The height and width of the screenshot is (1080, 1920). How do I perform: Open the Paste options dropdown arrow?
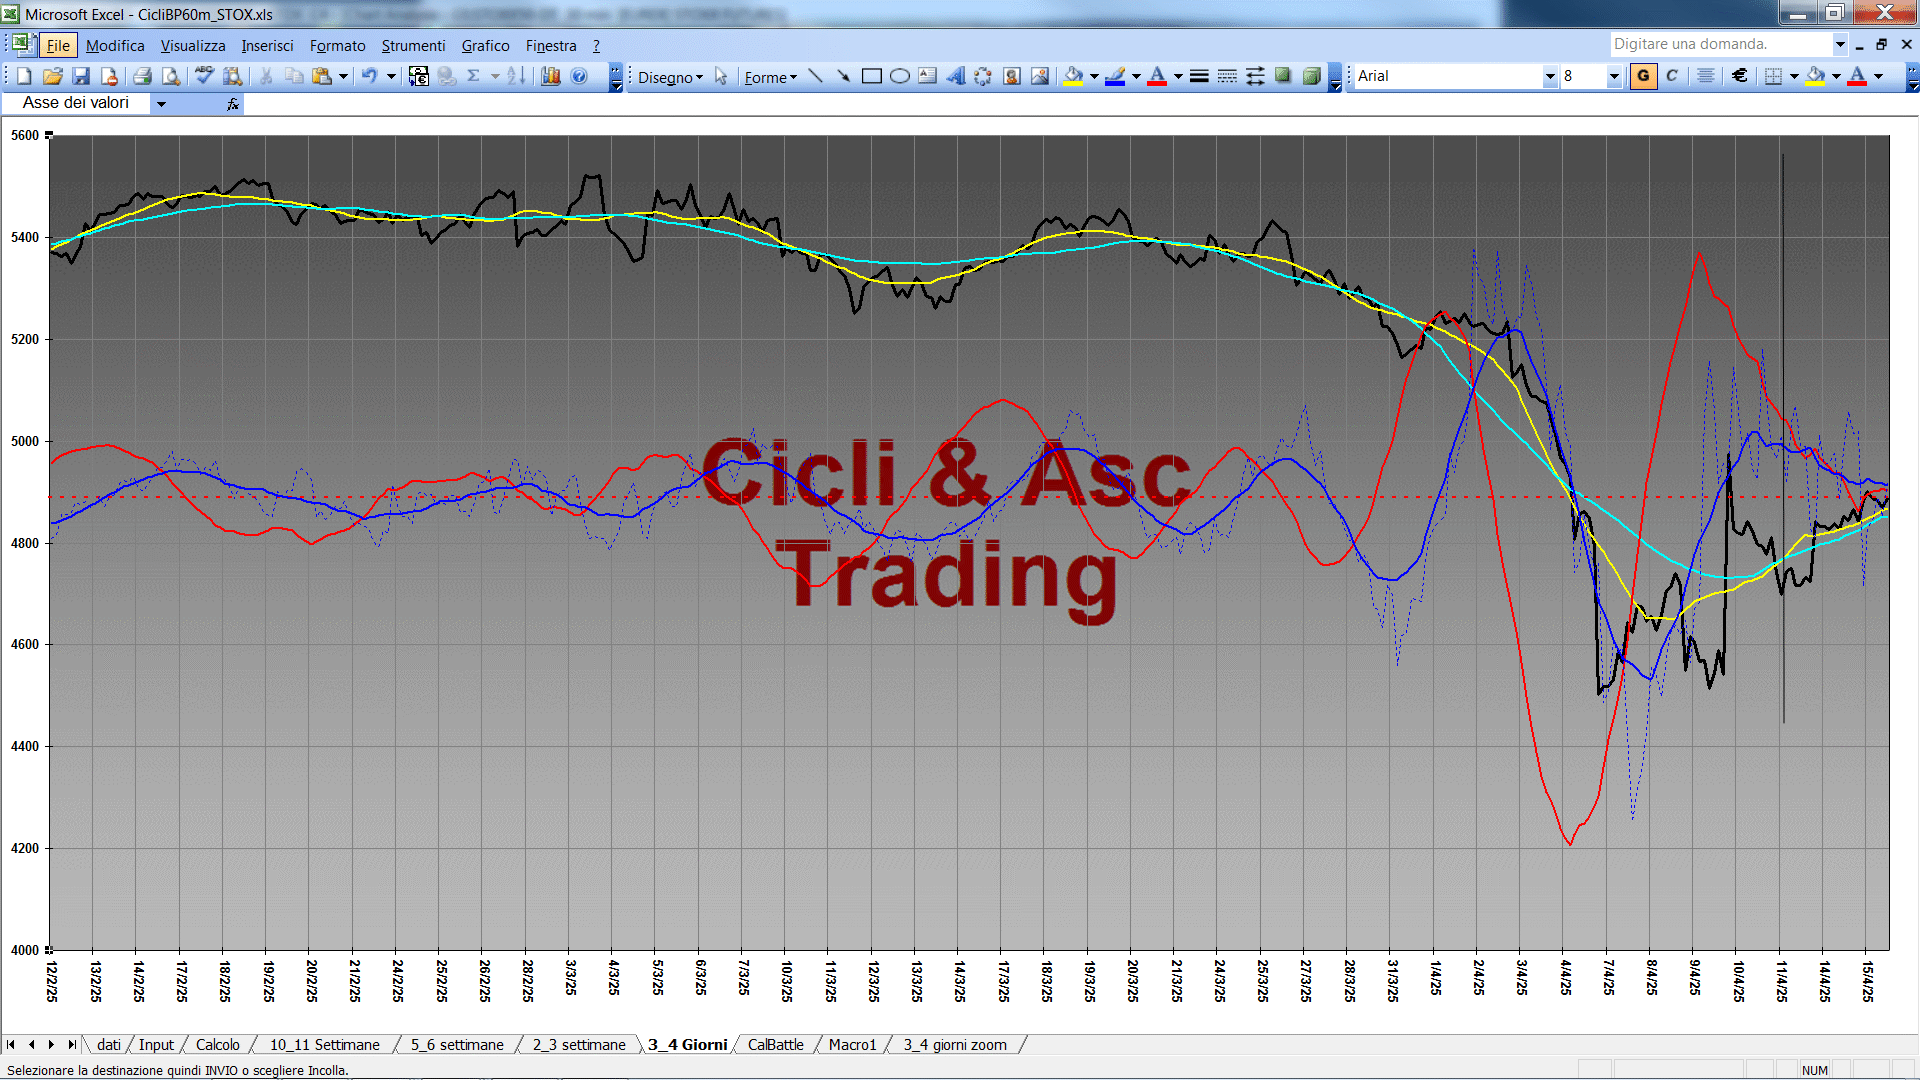click(343, 76)
